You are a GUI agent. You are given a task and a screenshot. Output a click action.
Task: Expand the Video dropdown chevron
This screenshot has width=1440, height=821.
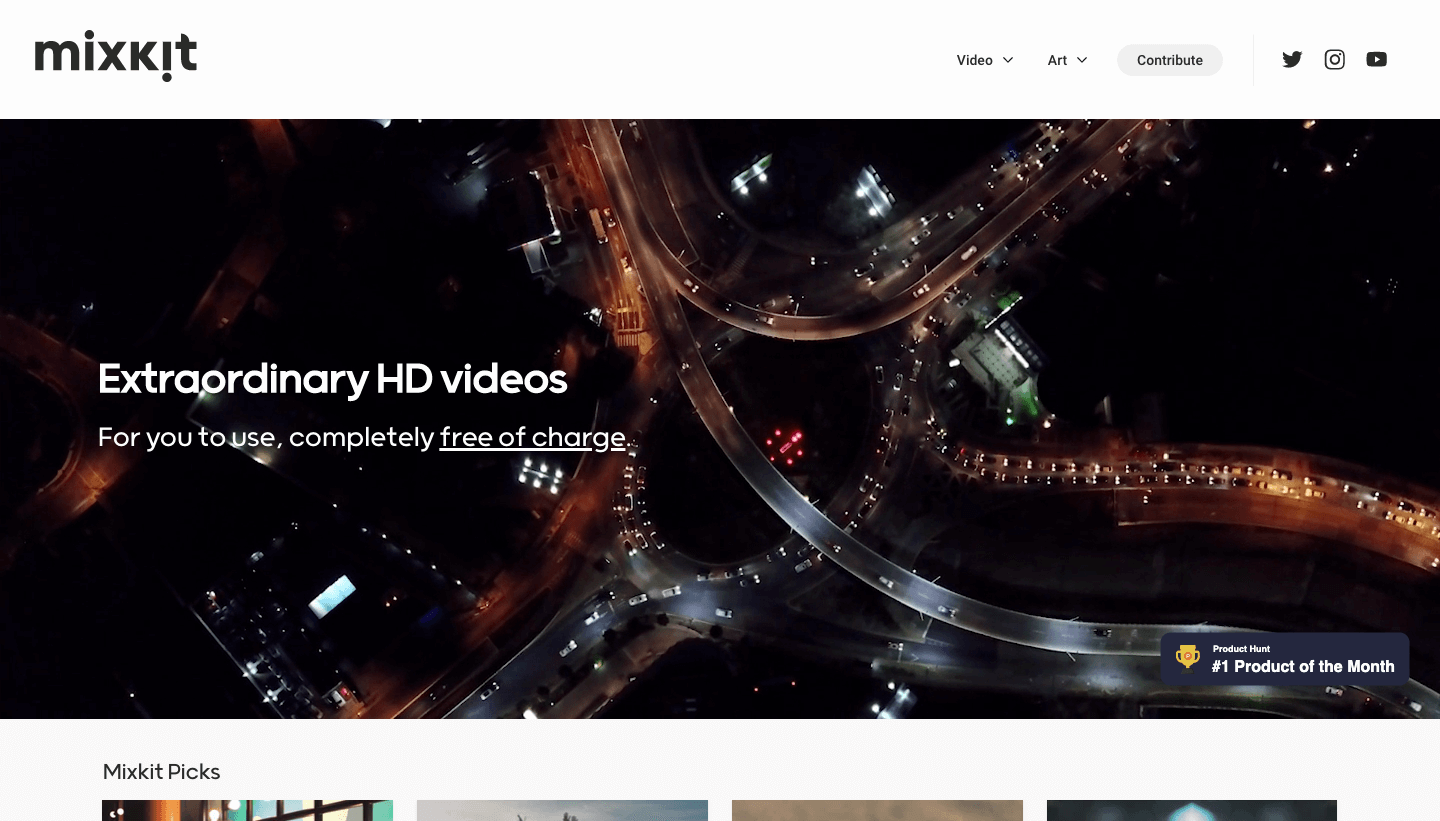pos(1009,60)
